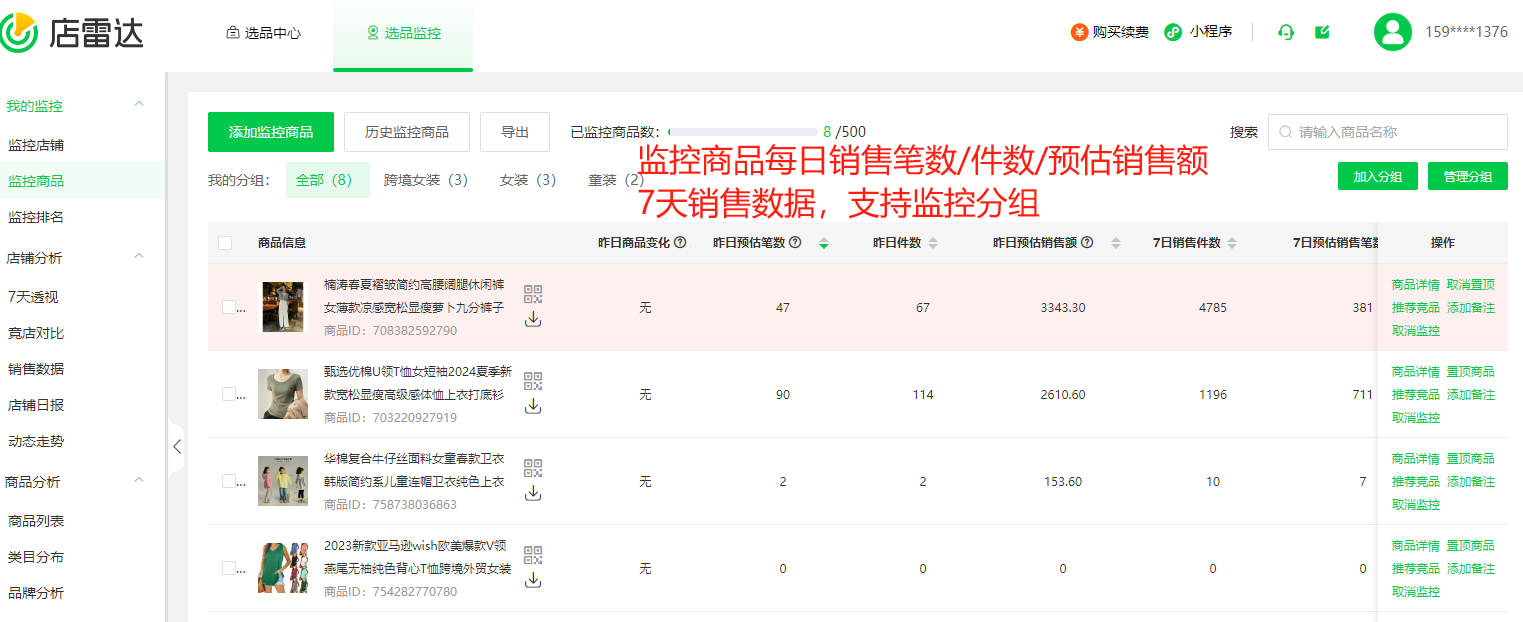
Task: Collapse the left sidebar via the chevron handle
Action: coord(177,447)
